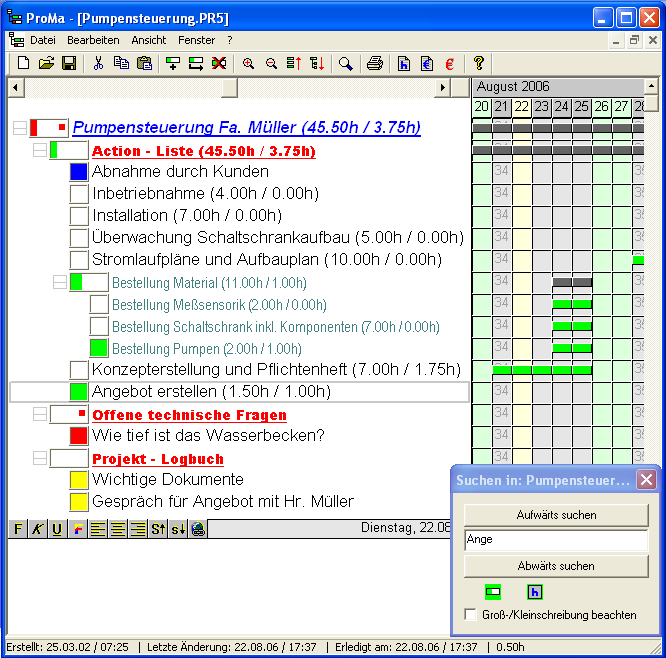Open help with the yellow question mark icon

[479, 63]
